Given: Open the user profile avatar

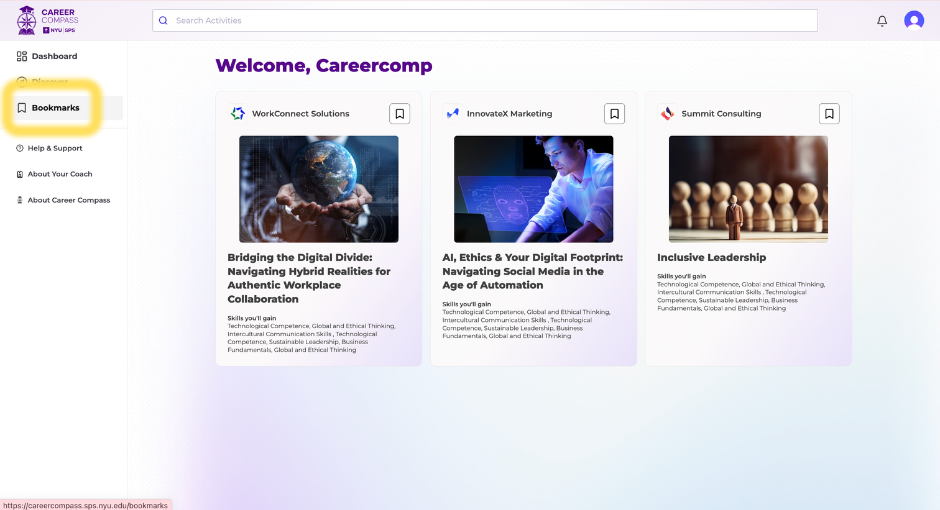Looking at the screenshot, I should (x=914, y=20).
